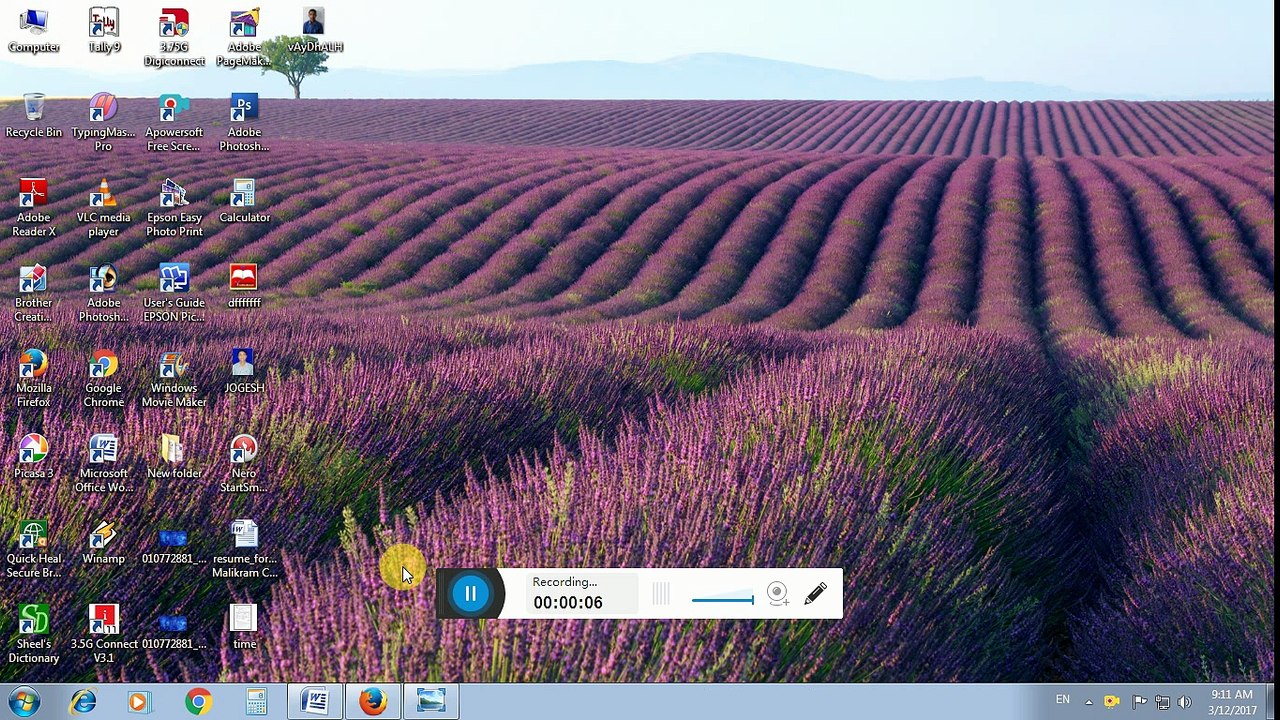
Task: Select the Calculator desktop shortcut
Action: coord(244,200)
